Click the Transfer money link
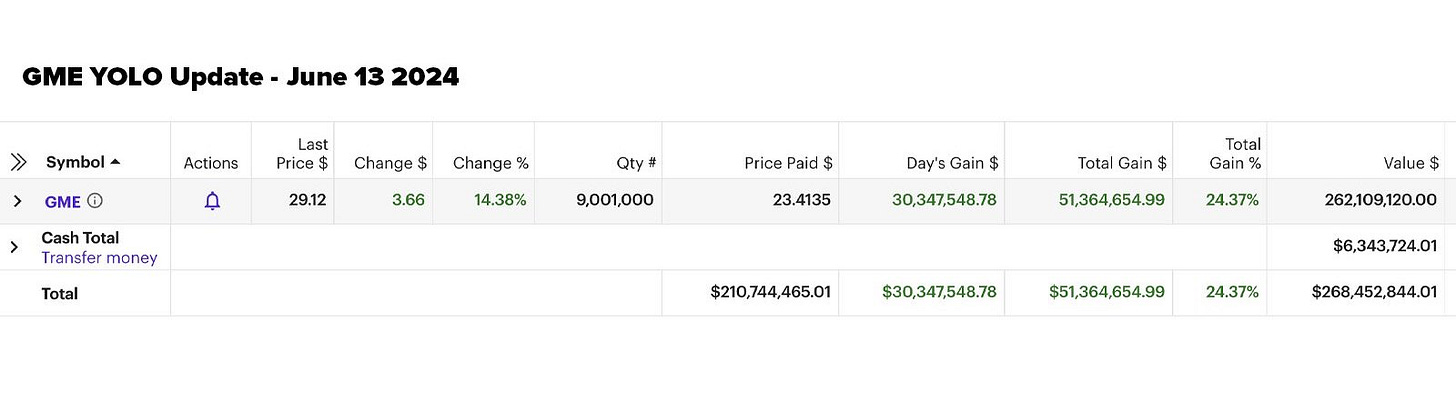 point(99,258)
